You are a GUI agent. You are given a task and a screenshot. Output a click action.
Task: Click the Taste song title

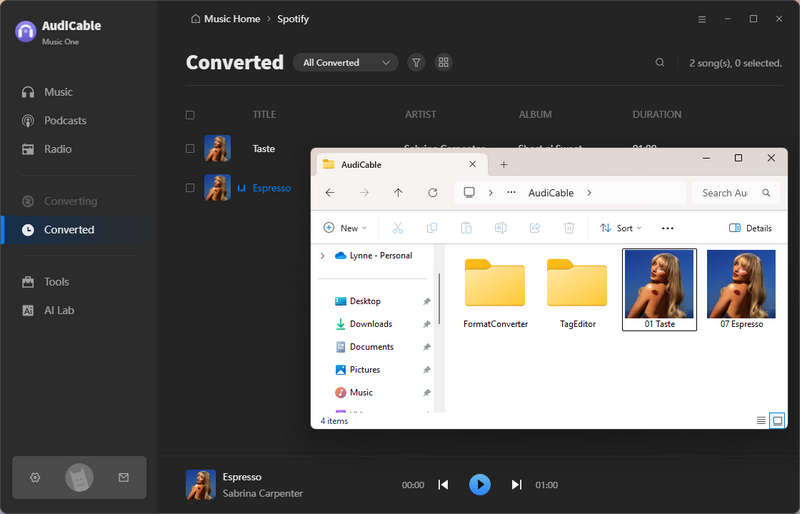coord(264,149)
